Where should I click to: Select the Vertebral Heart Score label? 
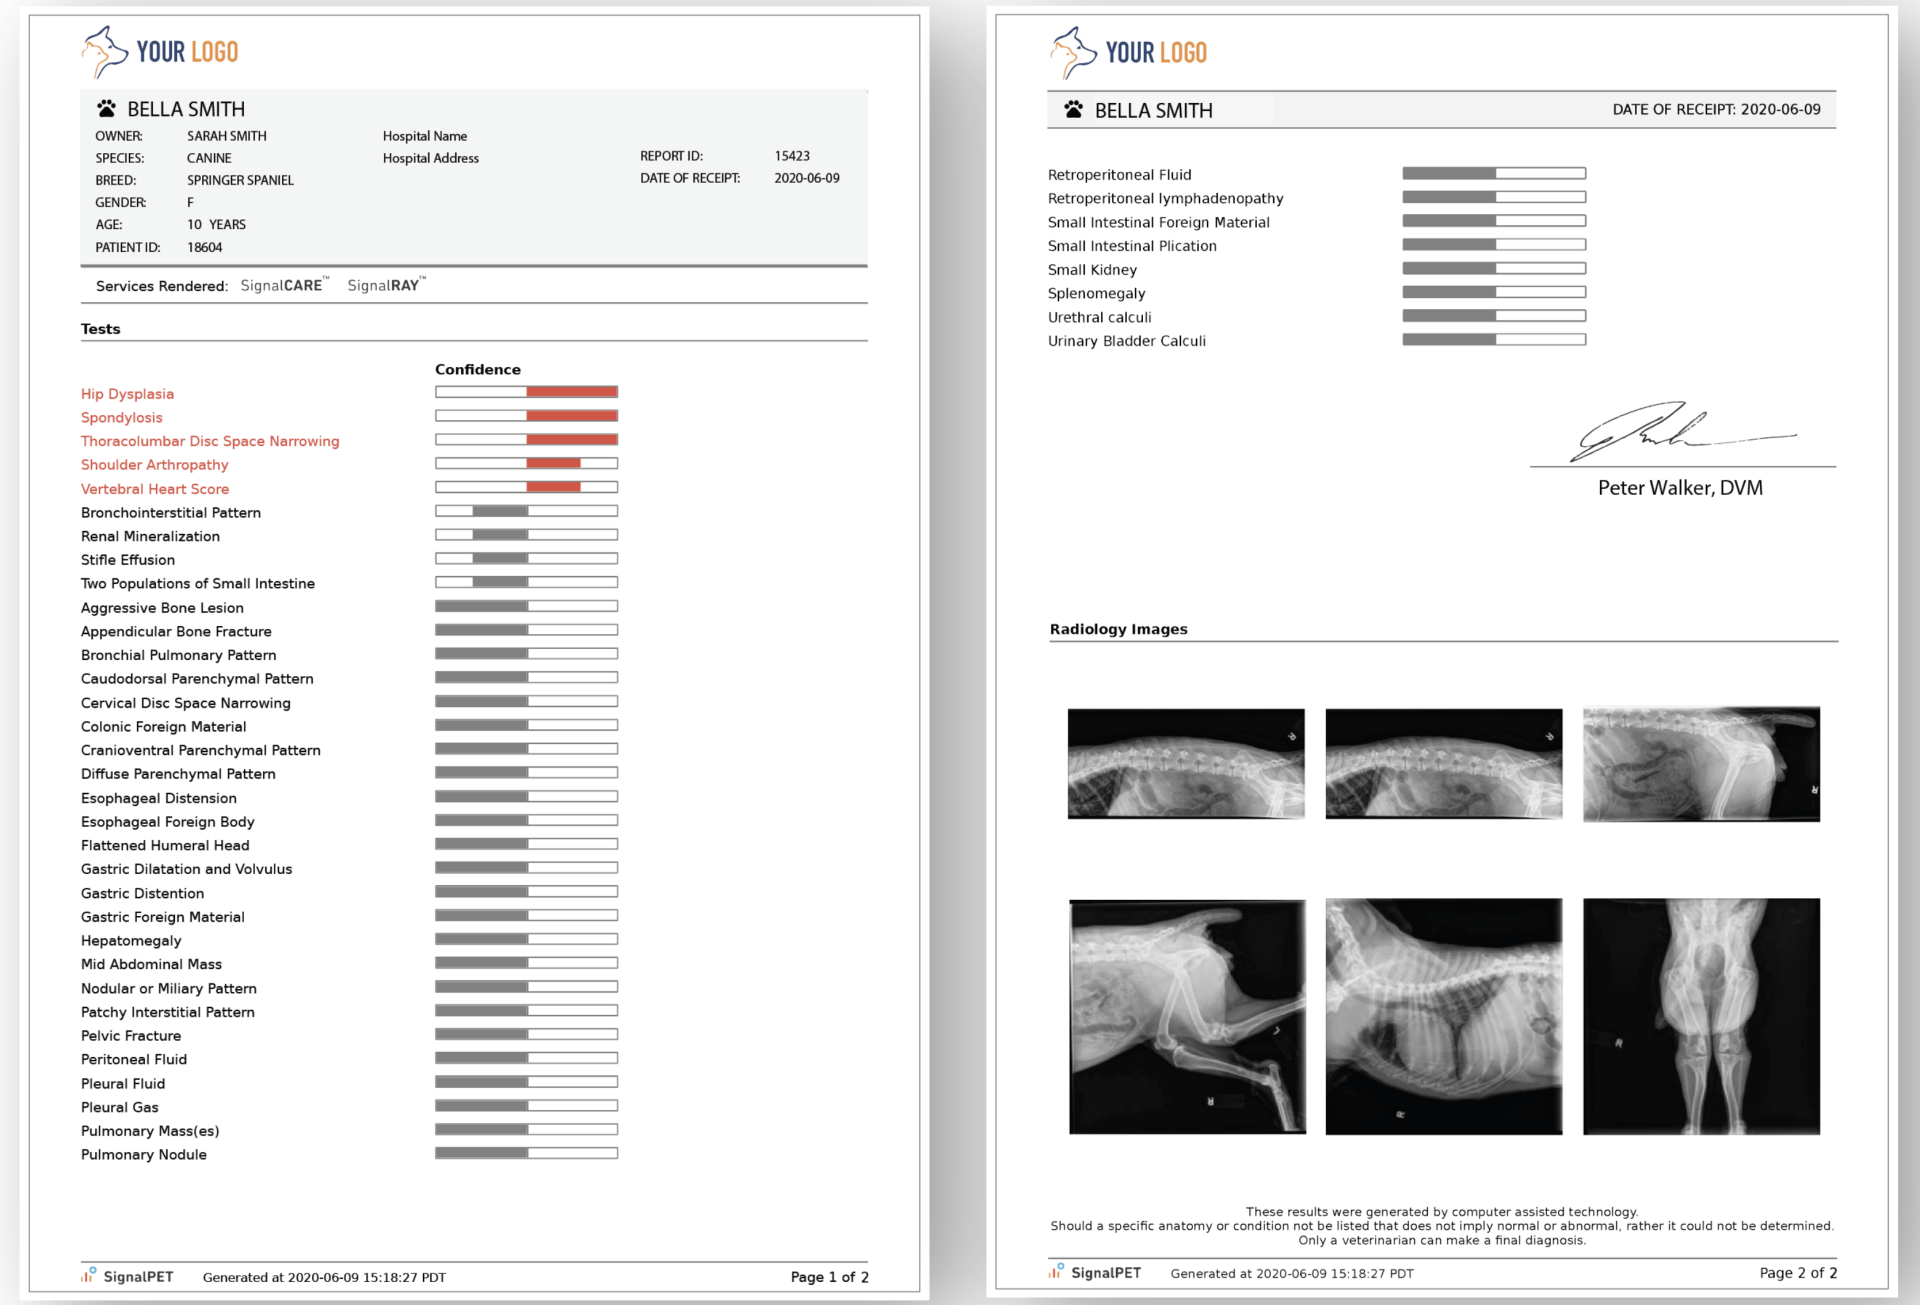(x=155, y=489)
